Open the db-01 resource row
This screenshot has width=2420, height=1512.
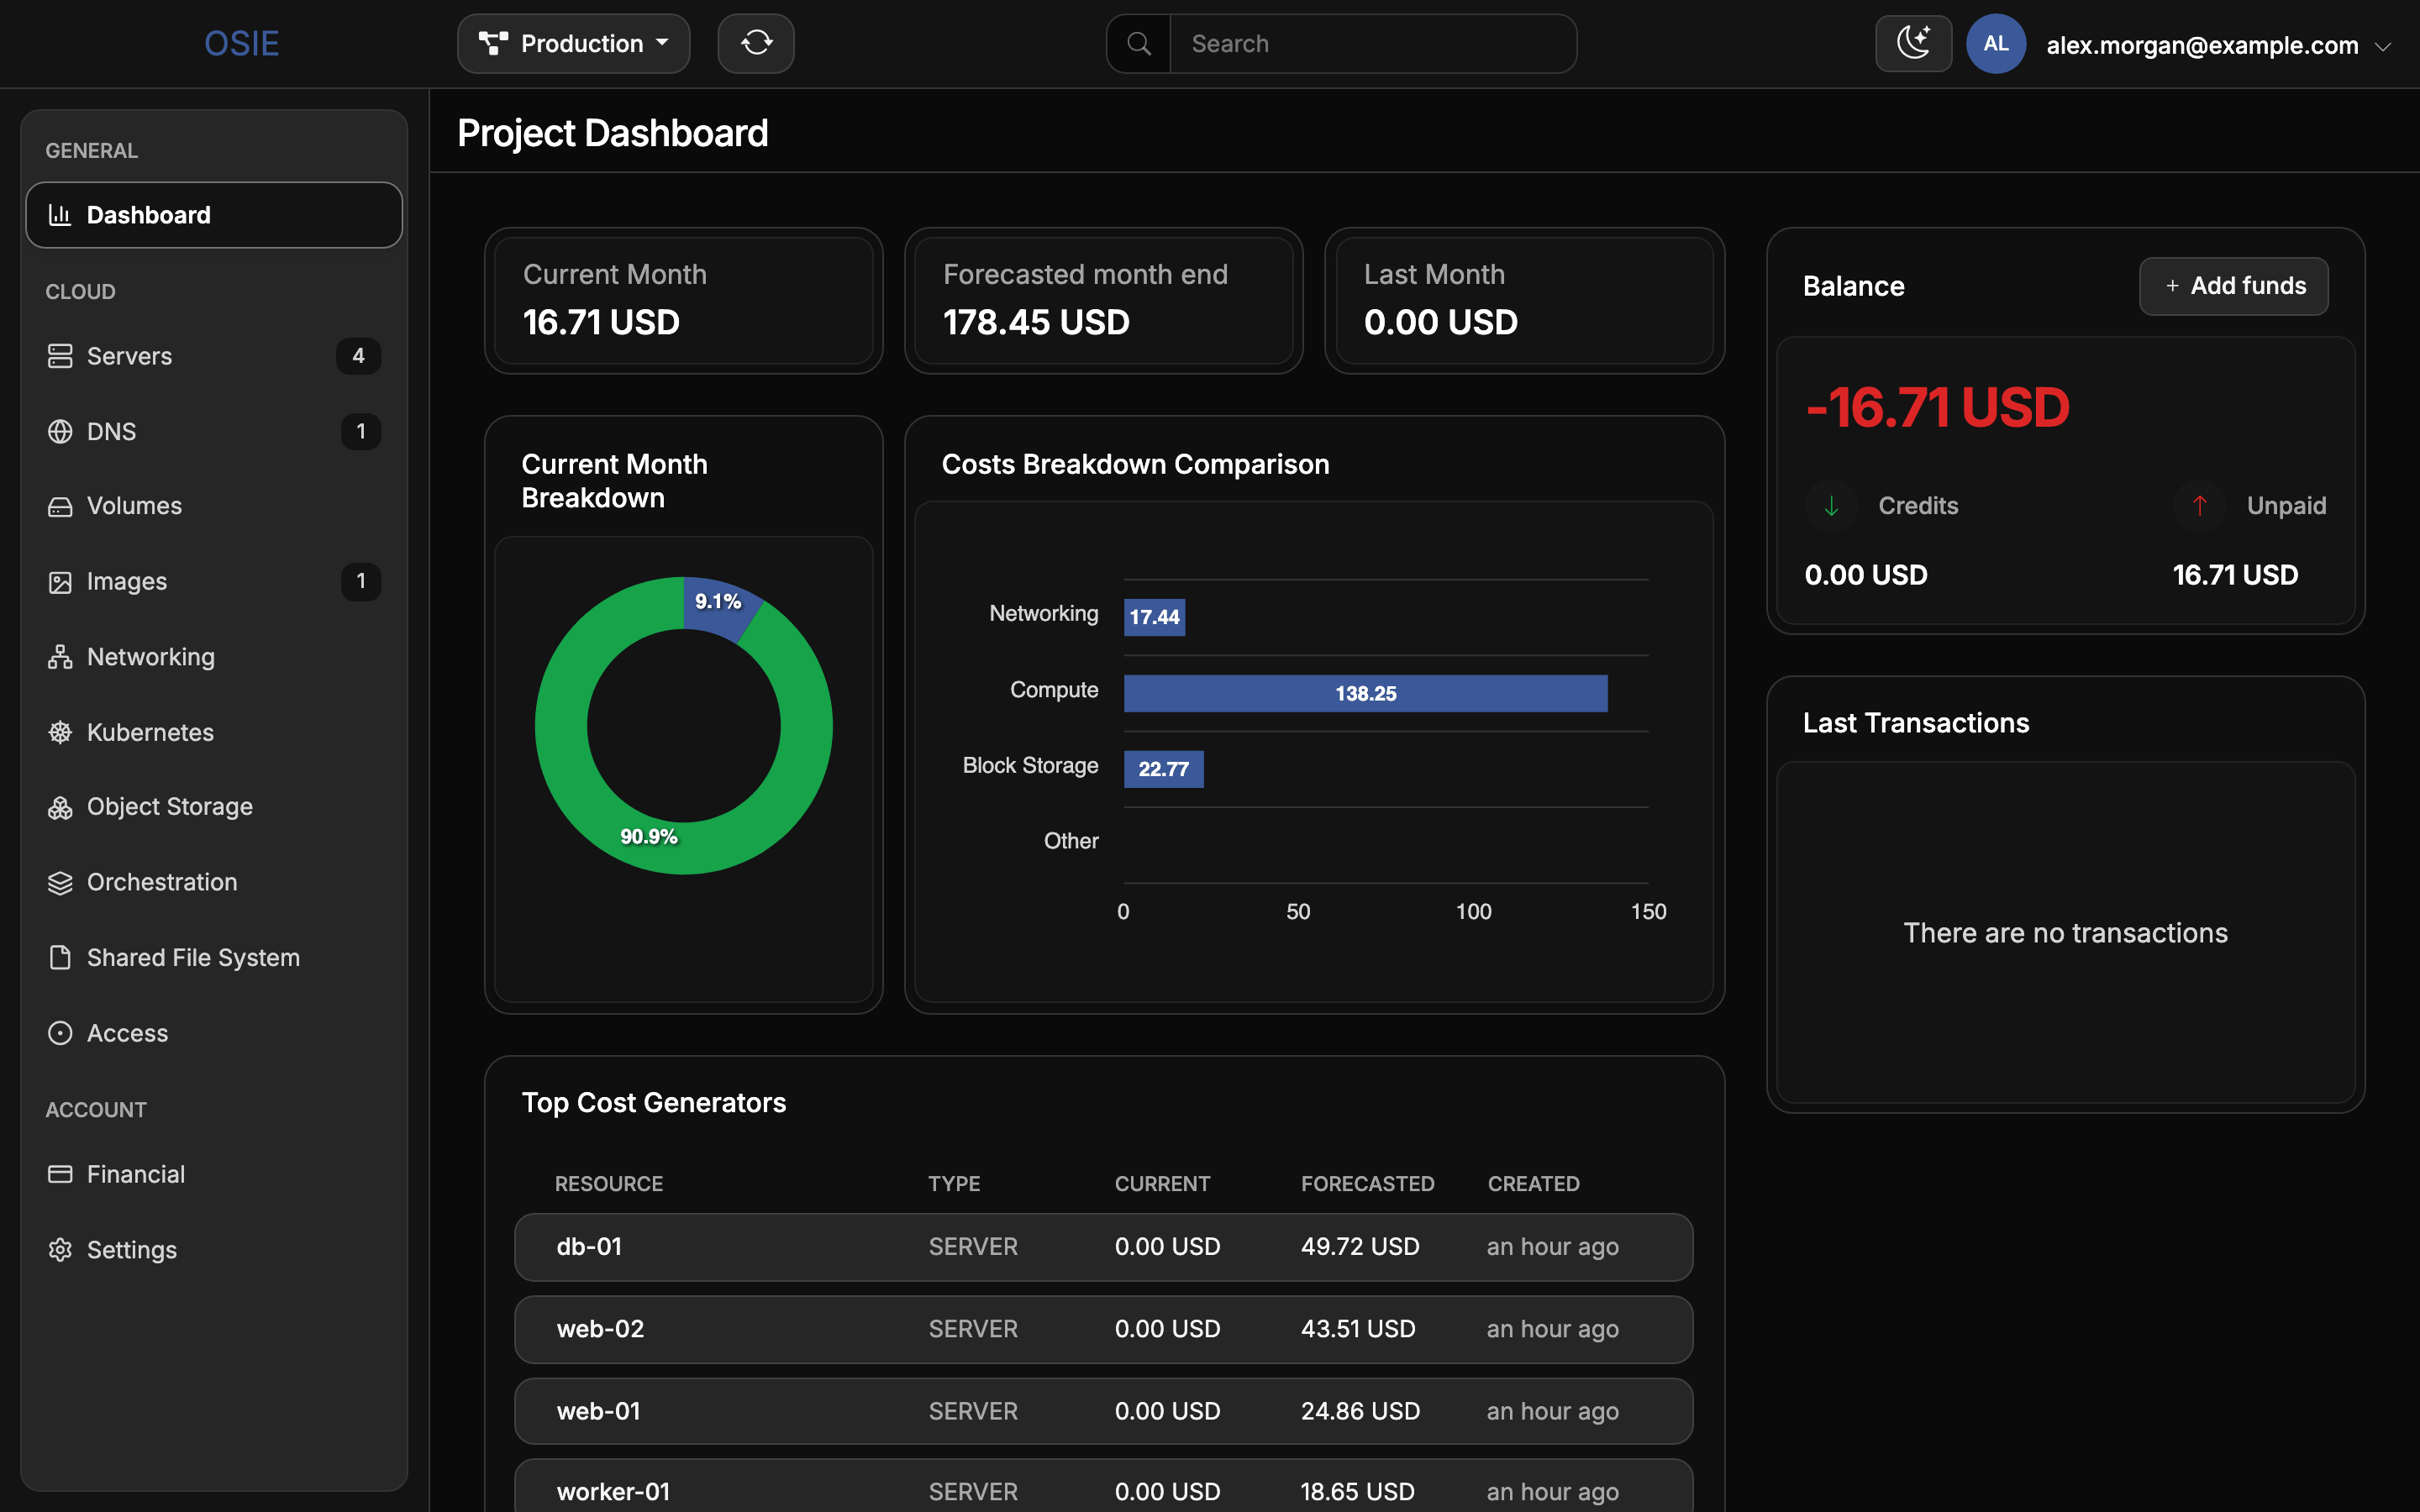point(1103,1247)
